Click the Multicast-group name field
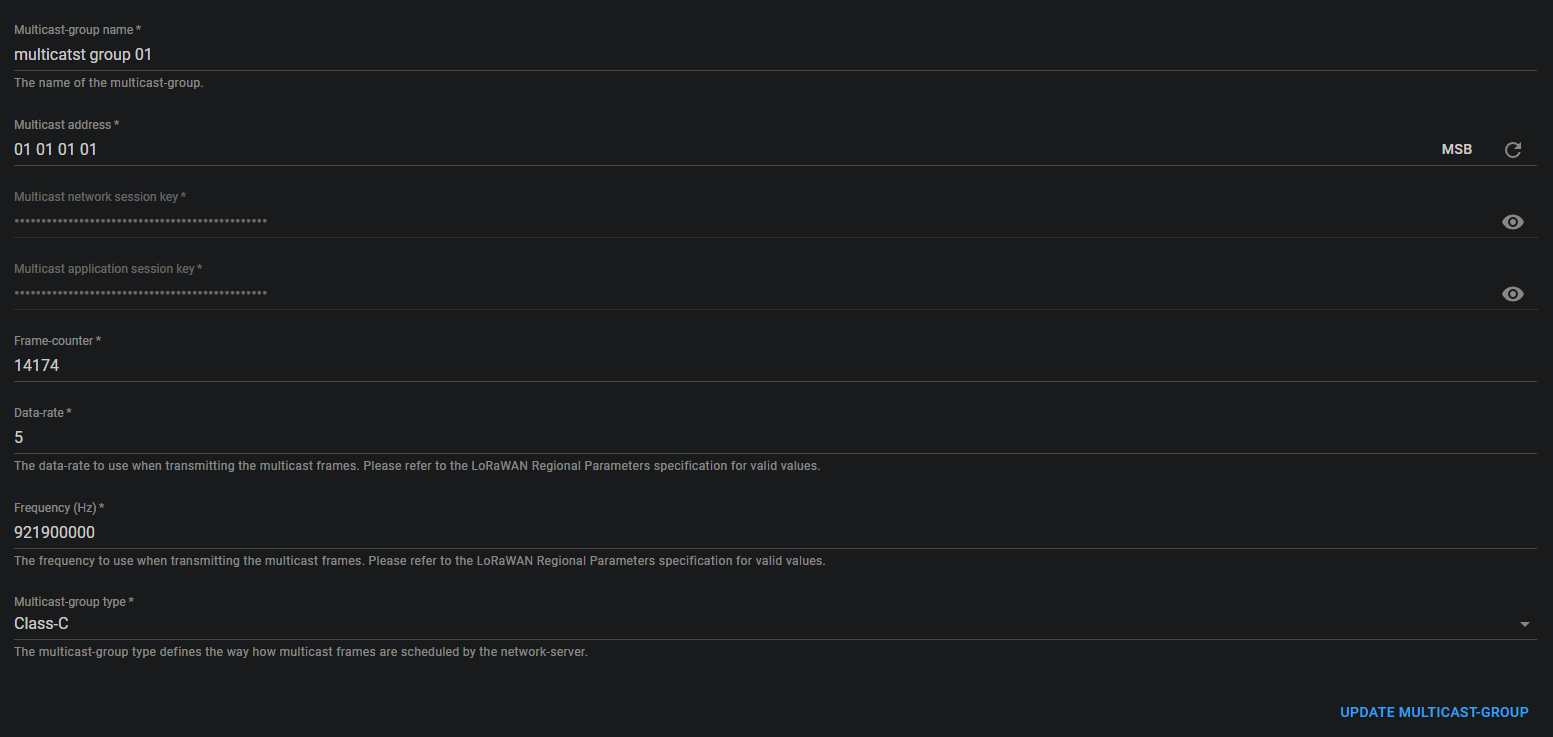 (x=400, y=54)
